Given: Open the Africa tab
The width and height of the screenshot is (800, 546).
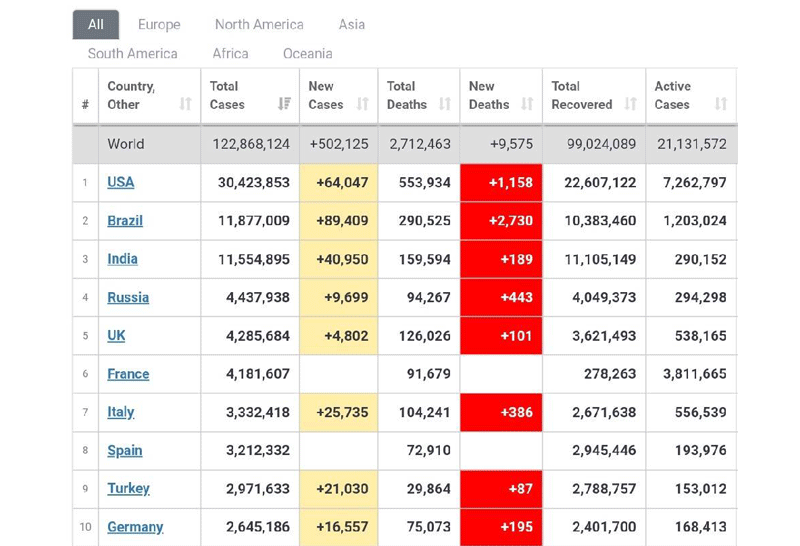Looking at the screenshot, I should 230,54.
